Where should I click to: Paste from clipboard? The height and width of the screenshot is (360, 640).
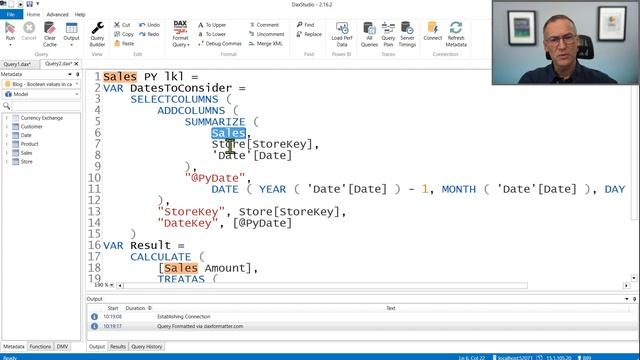124,43
